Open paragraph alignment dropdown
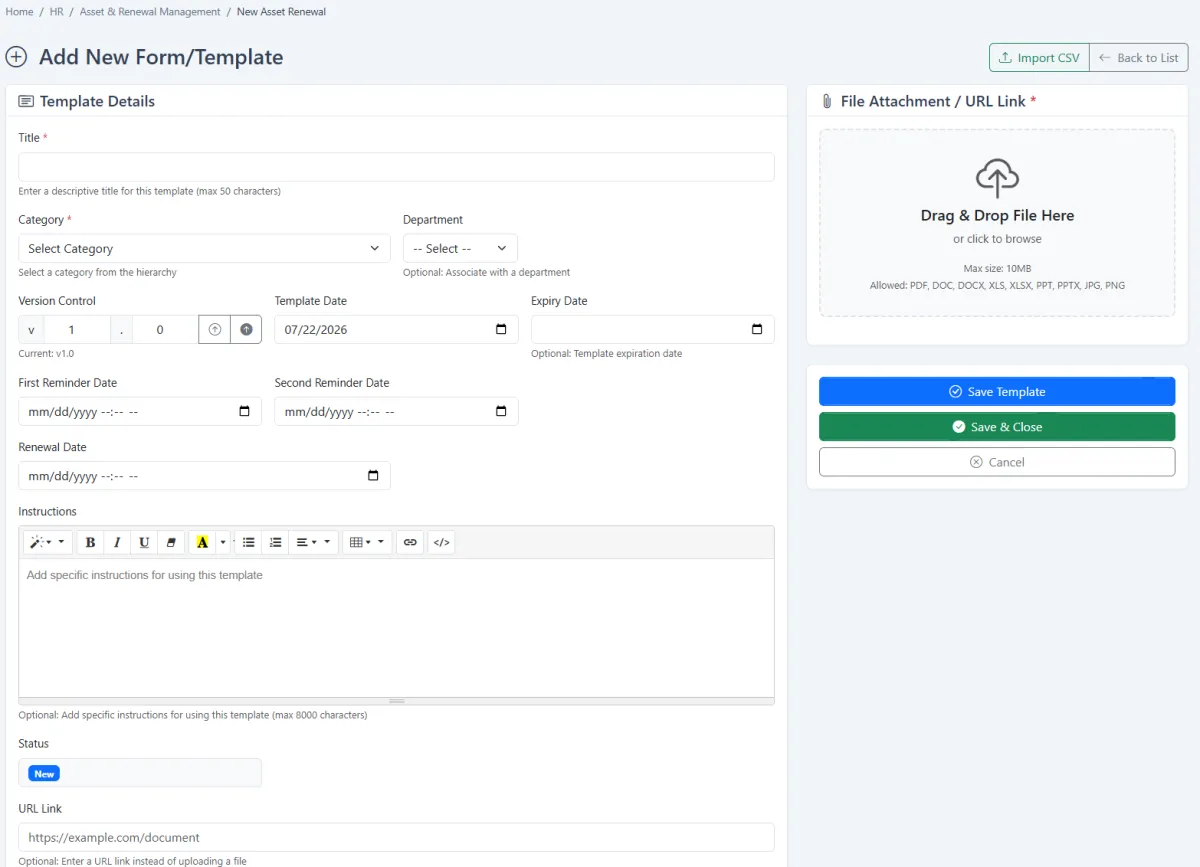 click(x=313, y=542)
